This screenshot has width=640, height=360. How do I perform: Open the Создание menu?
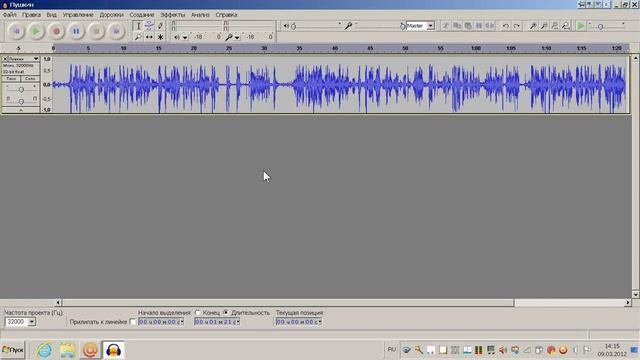tap(142, 15)
